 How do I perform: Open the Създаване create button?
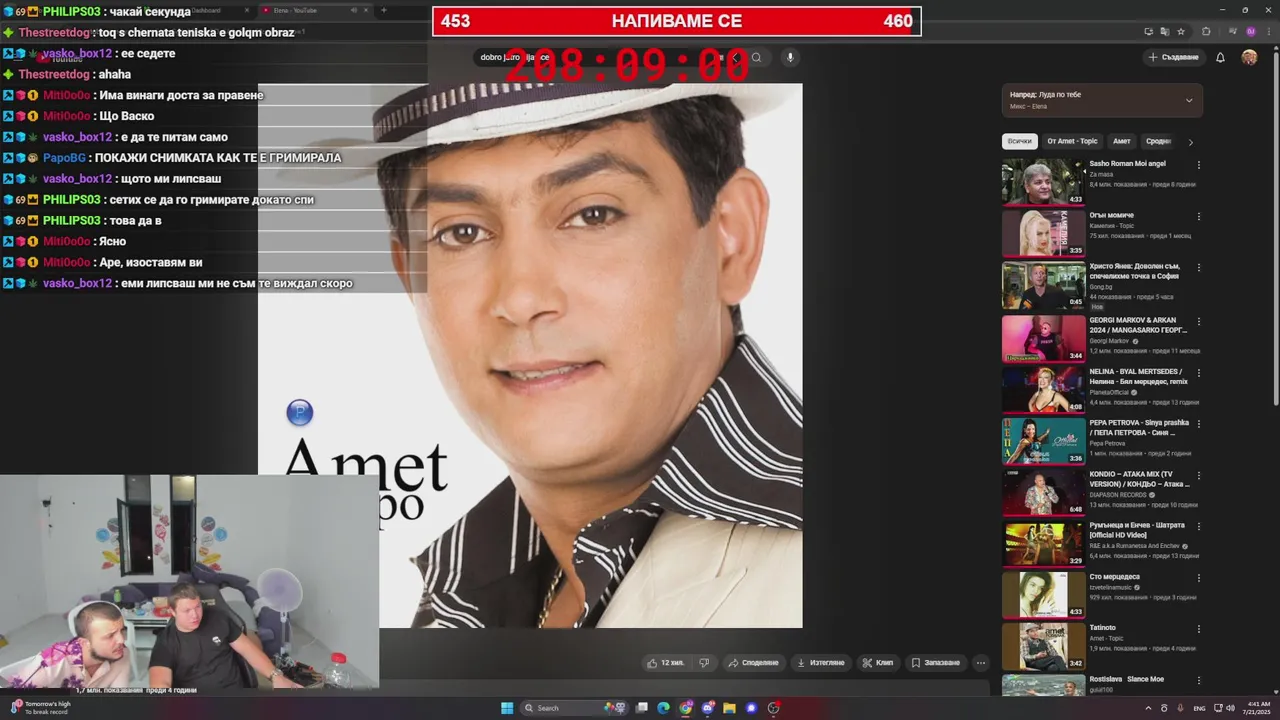click(1174, 57)
